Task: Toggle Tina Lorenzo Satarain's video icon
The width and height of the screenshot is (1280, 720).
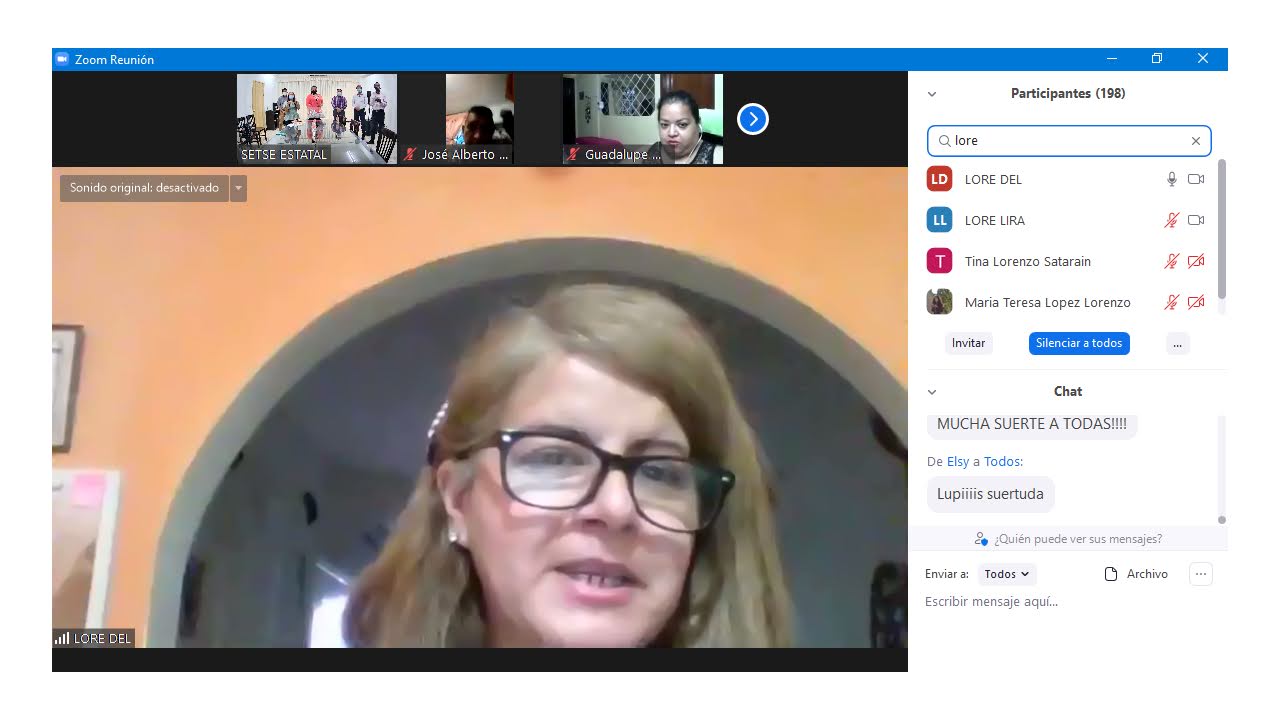Action: point(1196,261)
